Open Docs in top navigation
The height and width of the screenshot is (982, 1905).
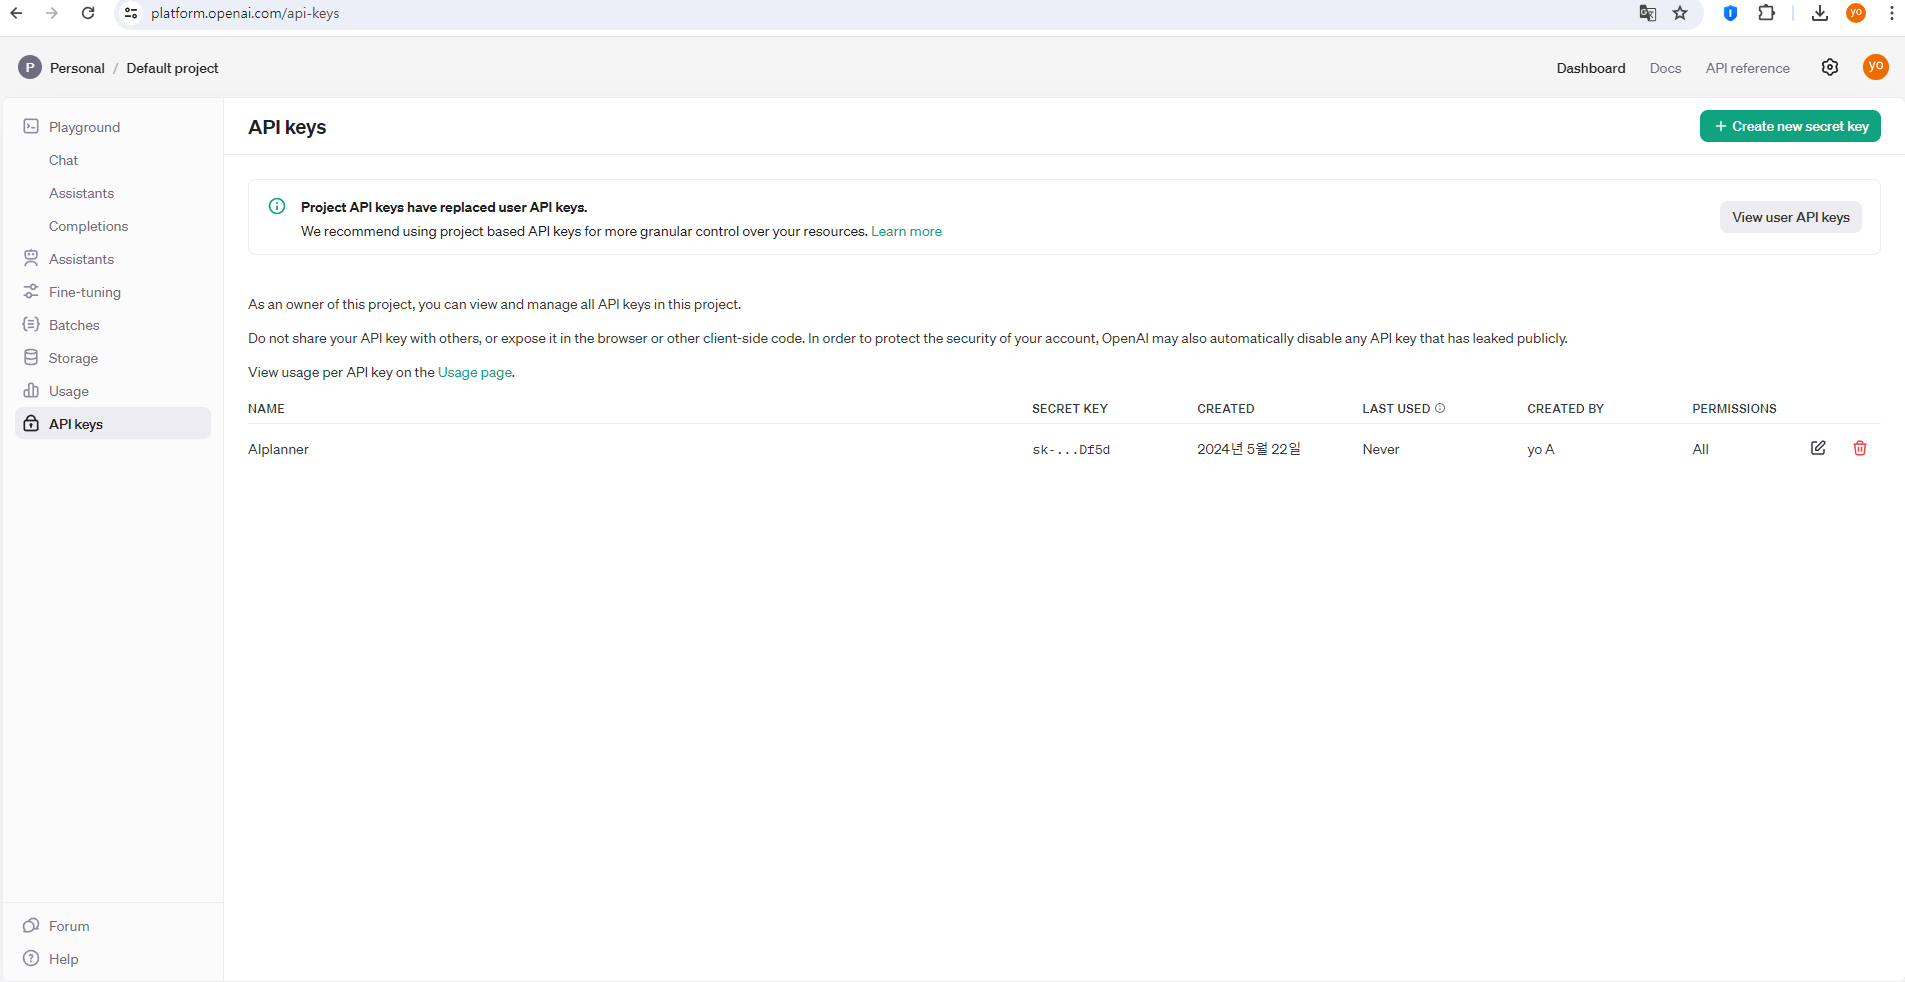coord(1665,68)
